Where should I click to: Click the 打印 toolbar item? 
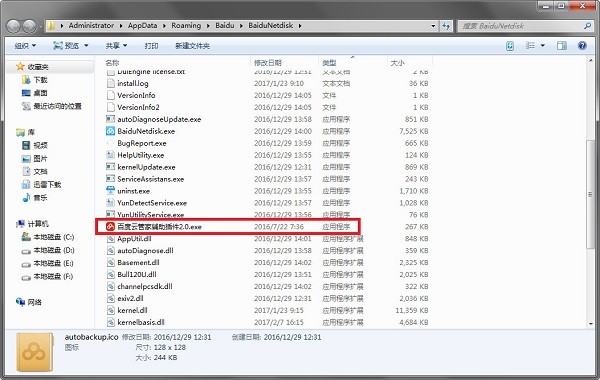click(152, 46)
